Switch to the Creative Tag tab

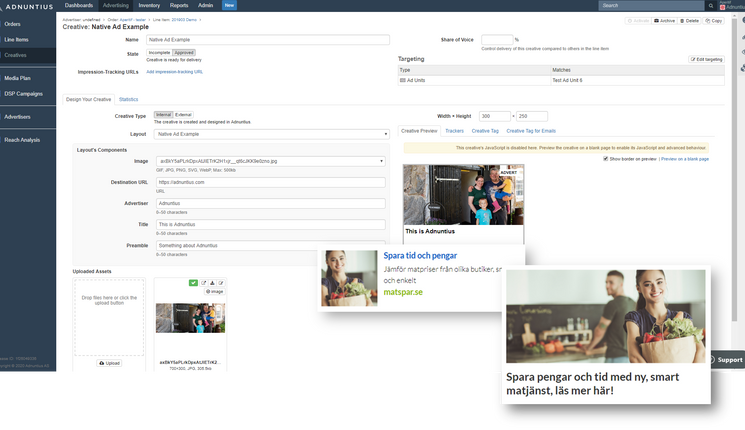485,131
